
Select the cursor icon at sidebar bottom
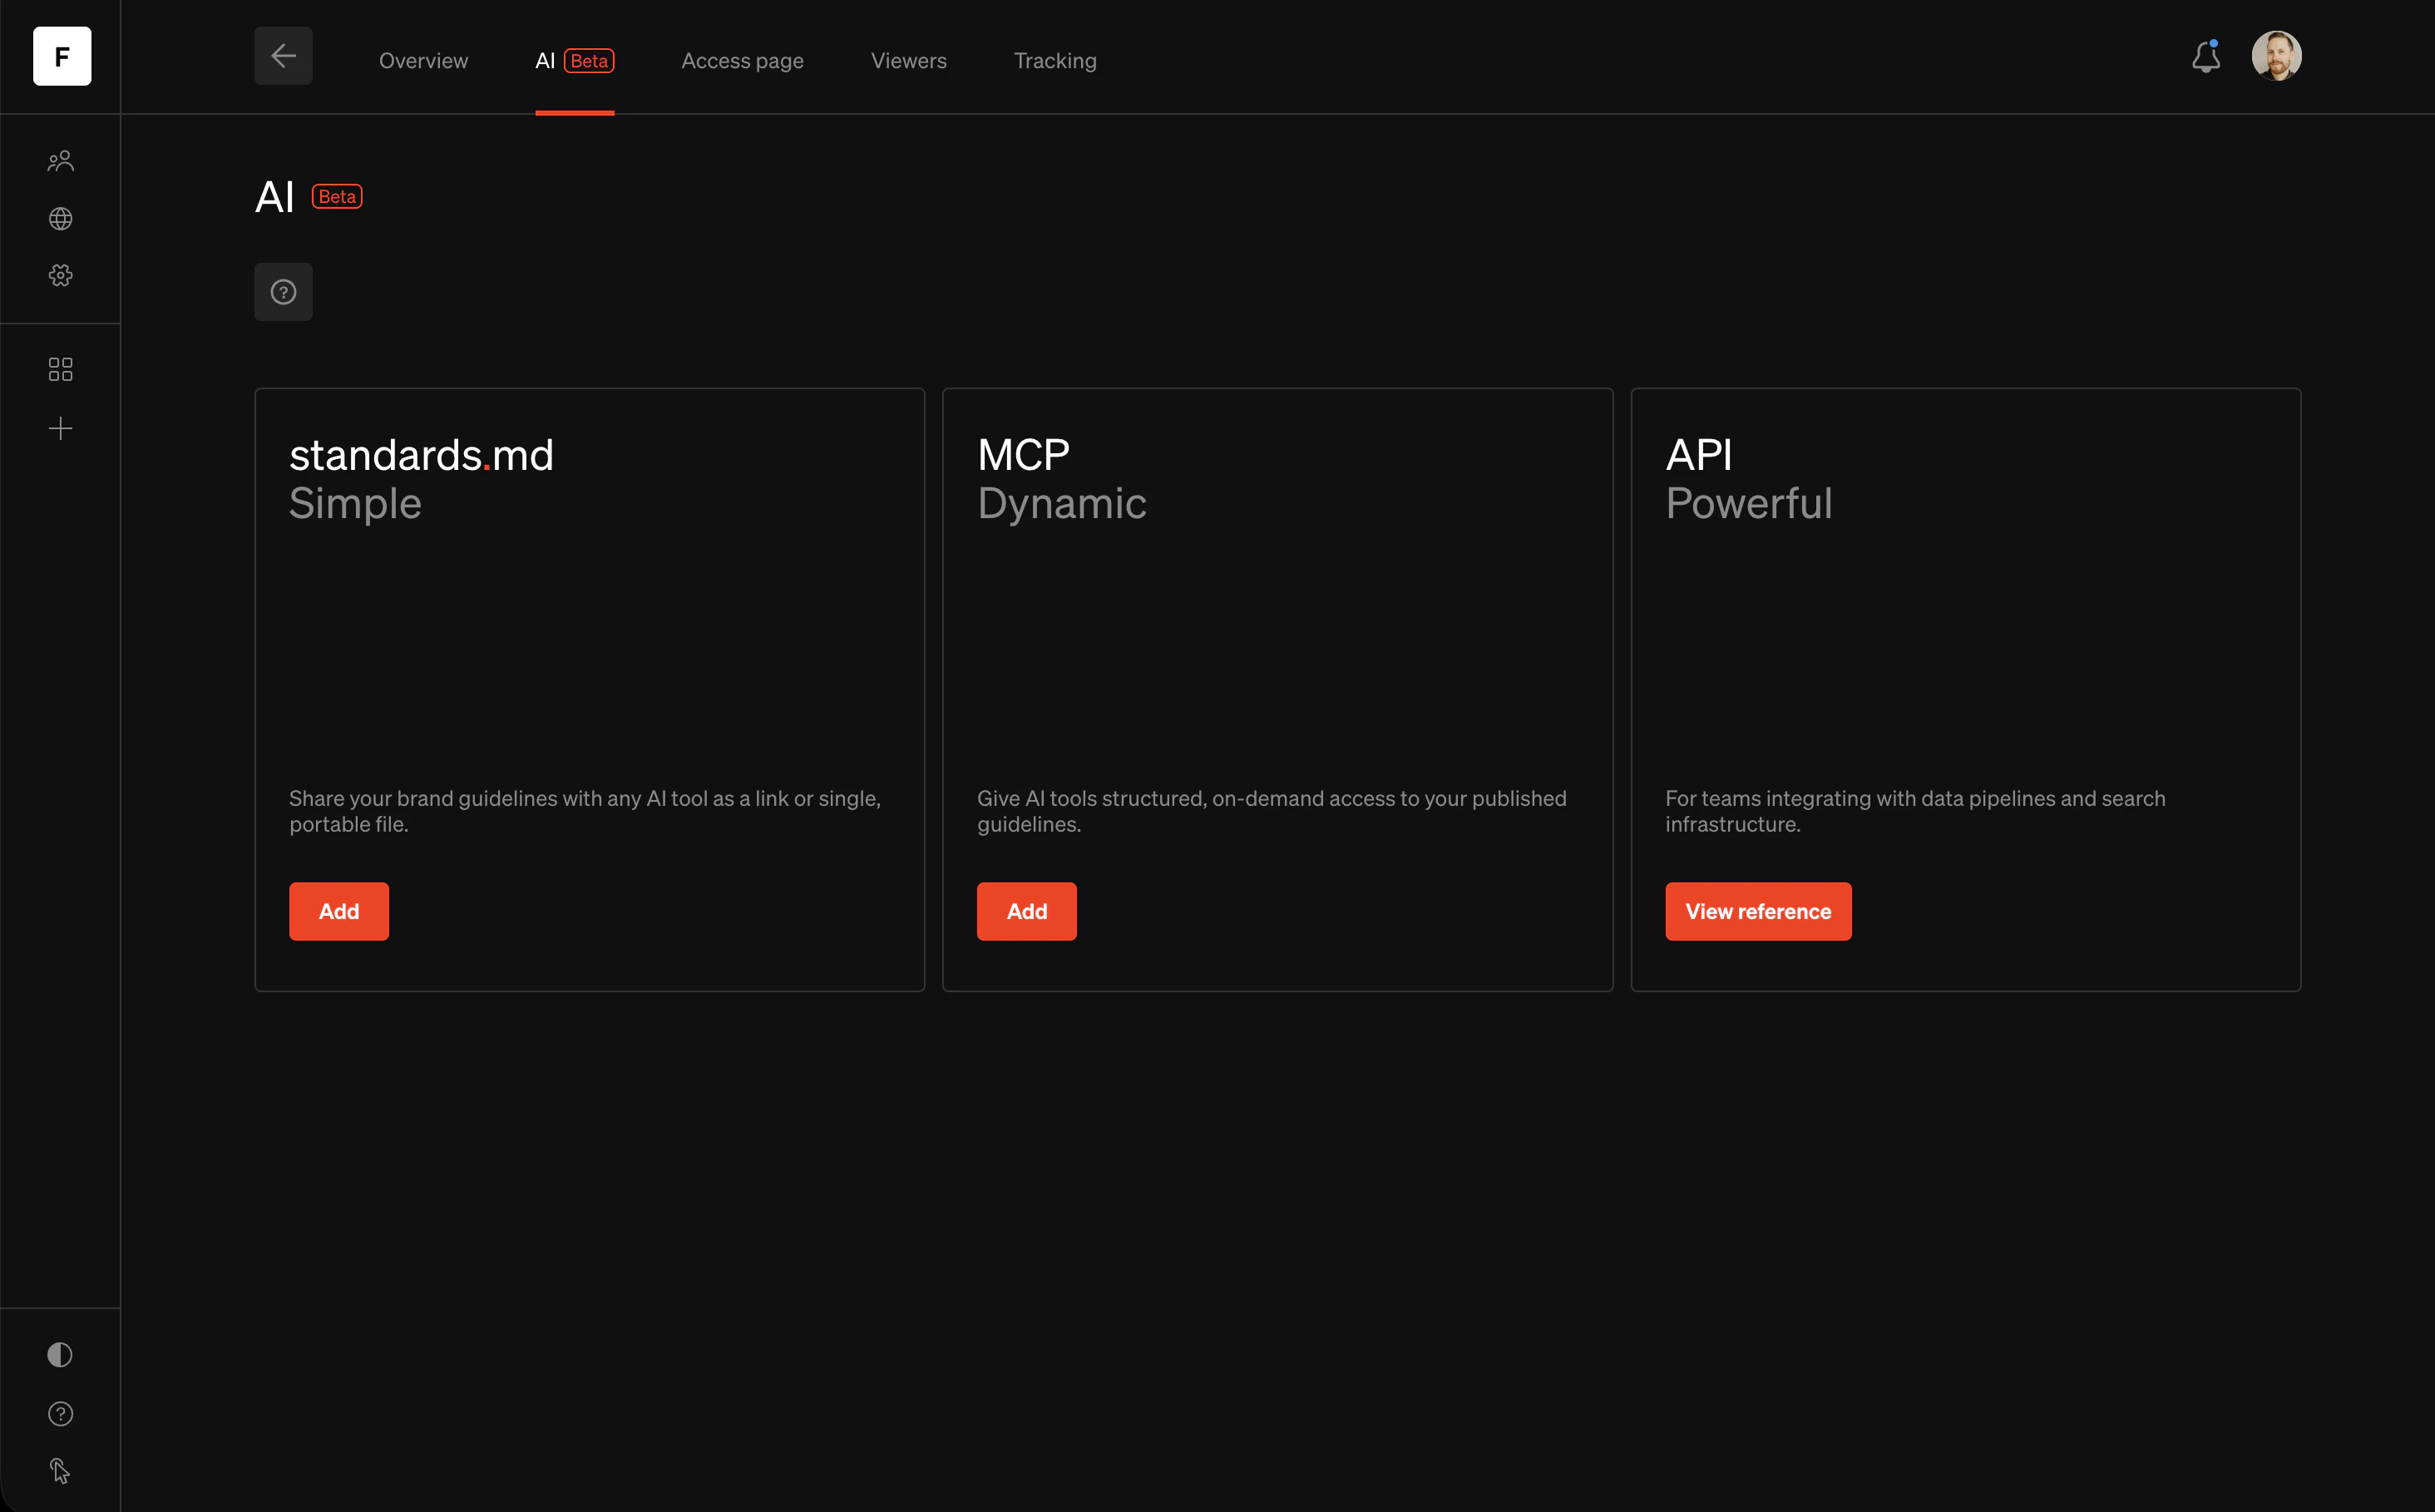pos(60,1470)
